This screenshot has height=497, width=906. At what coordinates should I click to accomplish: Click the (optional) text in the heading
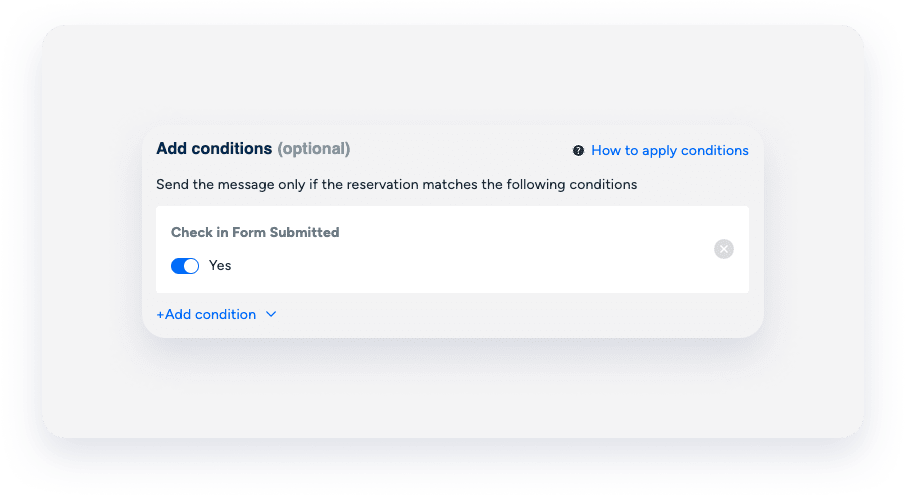pyautogui.click(x=313, y=148)
